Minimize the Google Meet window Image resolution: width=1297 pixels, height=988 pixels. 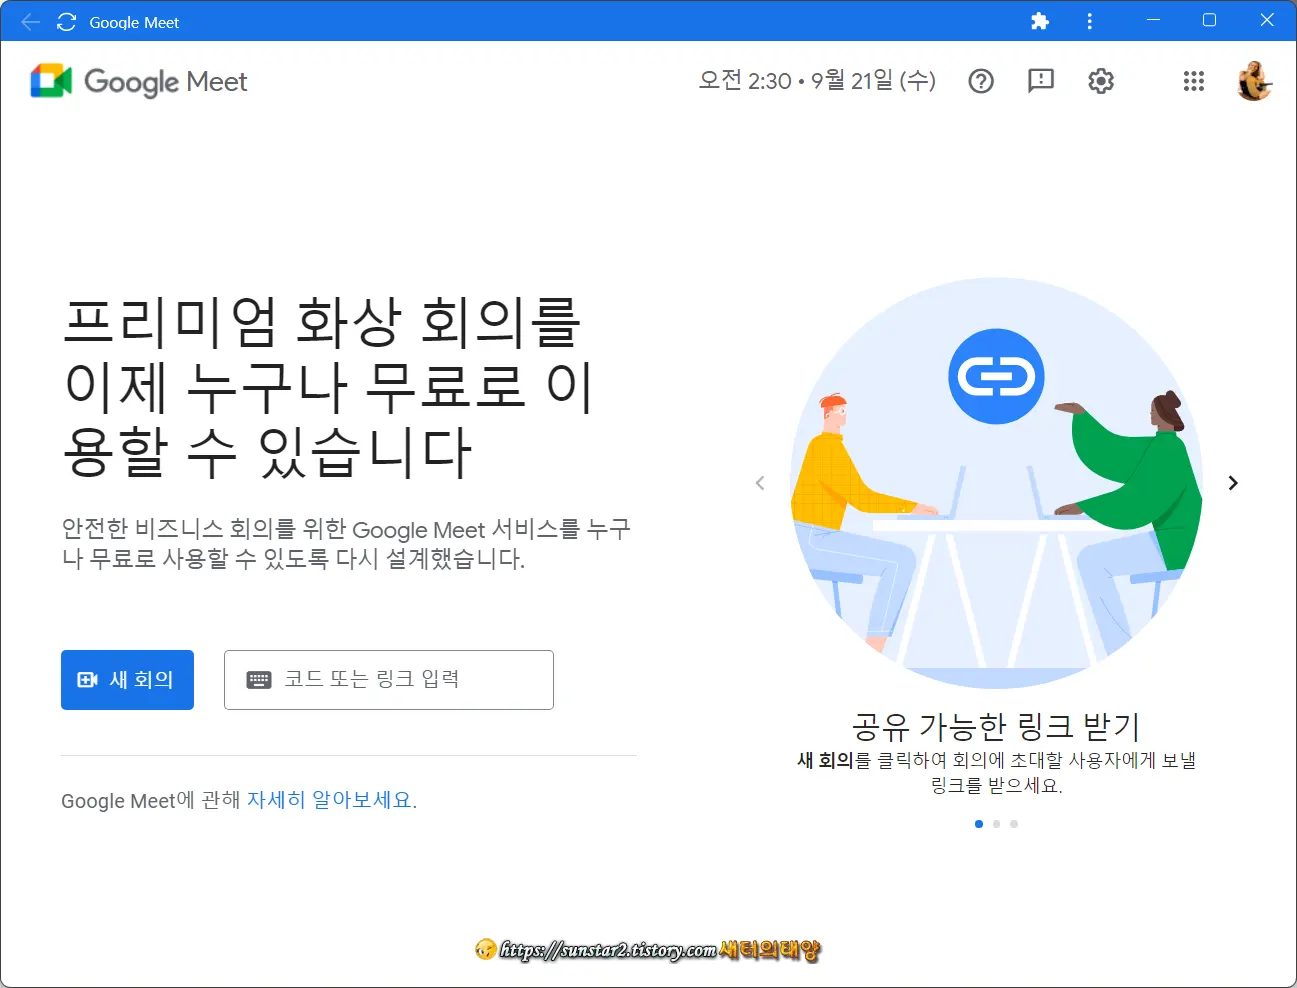[x=1153, y=20]
